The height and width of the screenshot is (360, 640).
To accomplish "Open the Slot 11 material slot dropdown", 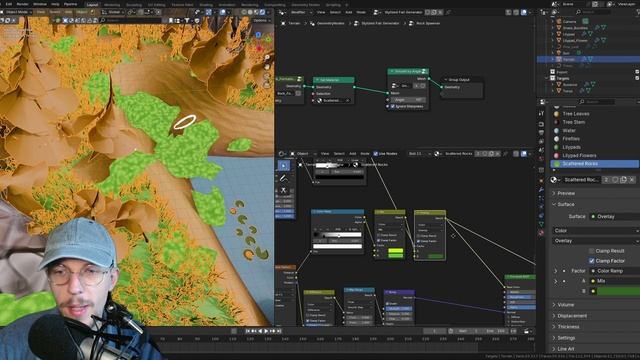I will [x=420, y=154].
